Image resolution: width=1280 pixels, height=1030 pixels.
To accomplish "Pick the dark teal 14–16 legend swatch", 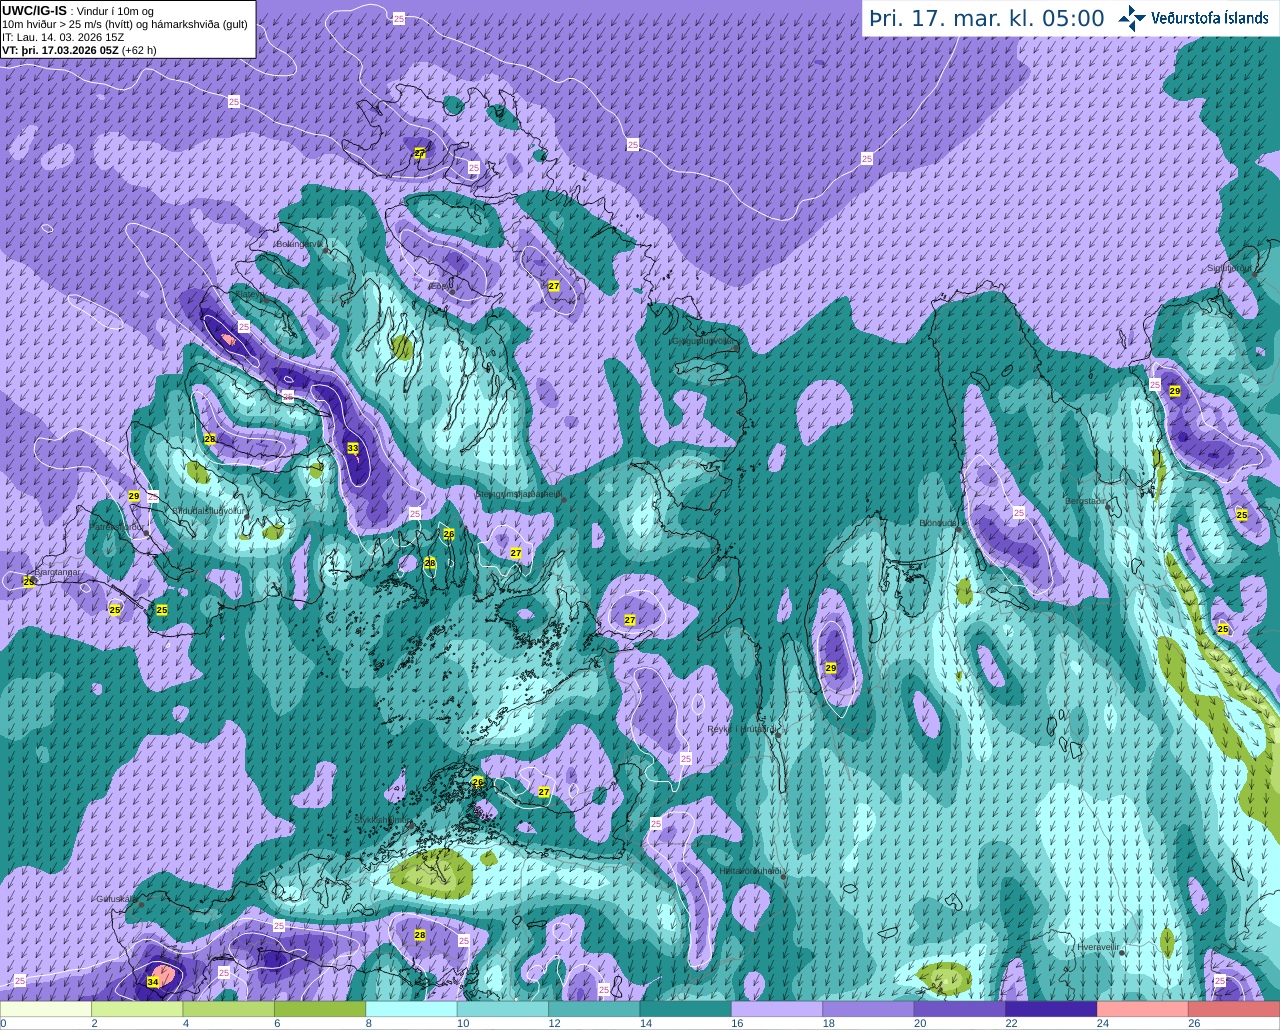I will pyautogui.click(x=686, y=1009).
